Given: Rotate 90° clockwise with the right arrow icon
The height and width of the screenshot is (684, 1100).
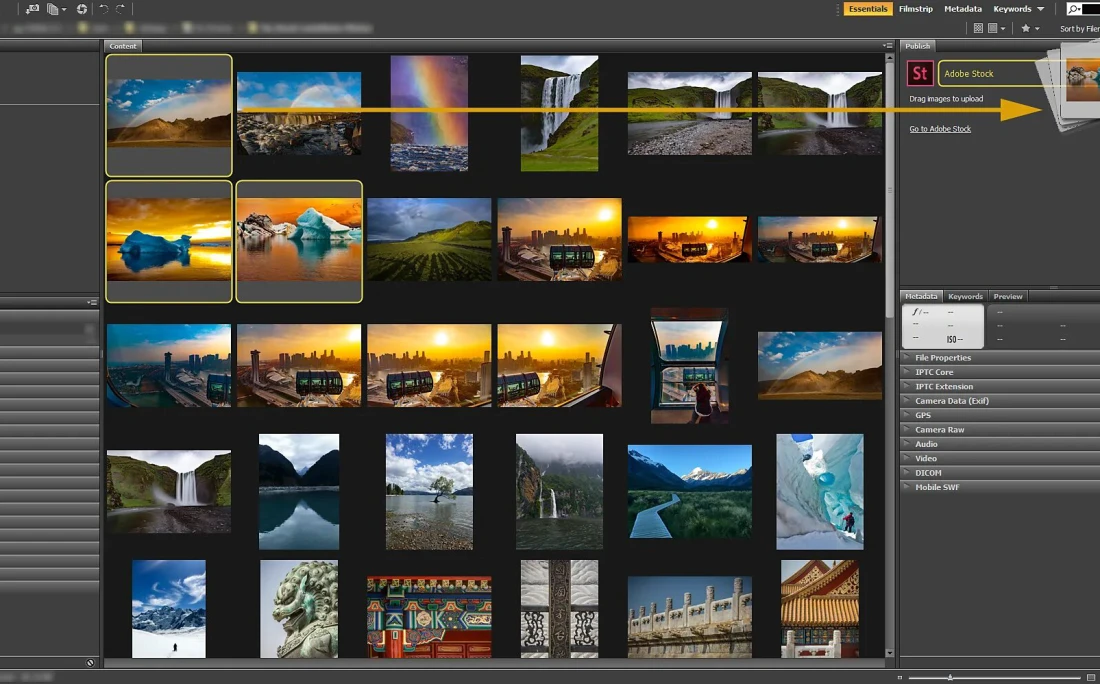Looking at the screenshot, I should (121, 9).
